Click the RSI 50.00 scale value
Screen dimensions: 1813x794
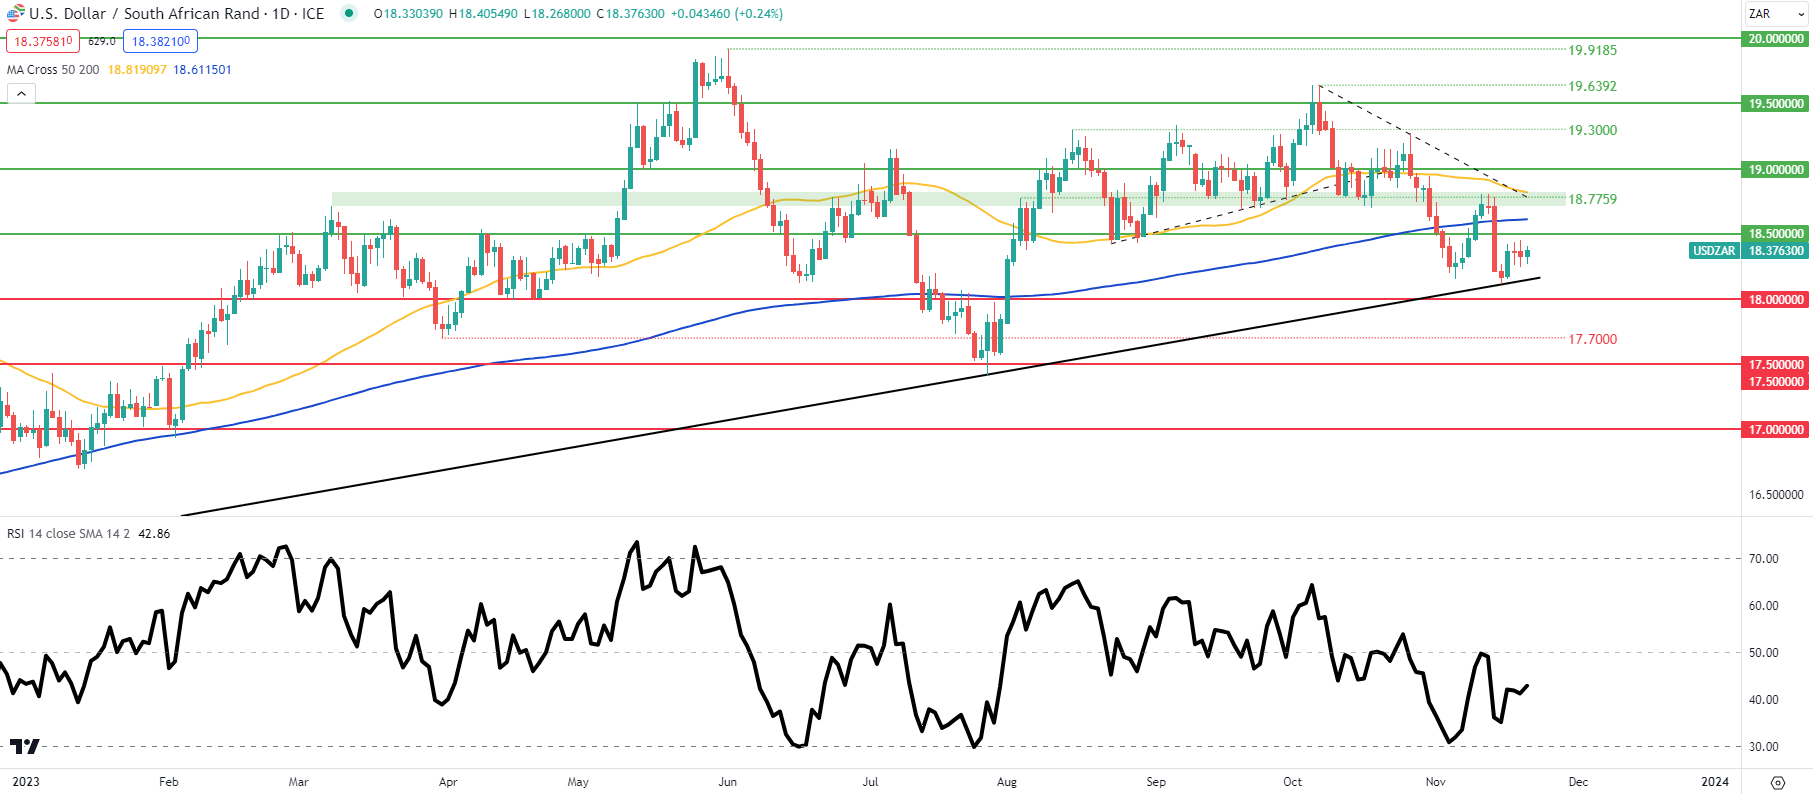coord(1763,653)
